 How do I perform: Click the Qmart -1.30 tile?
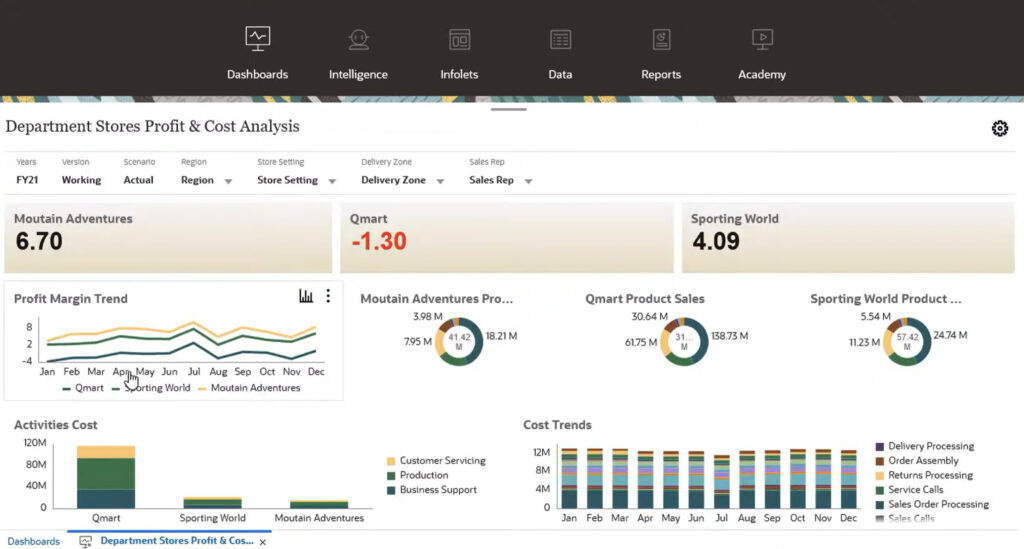click(x=506, y=238)
